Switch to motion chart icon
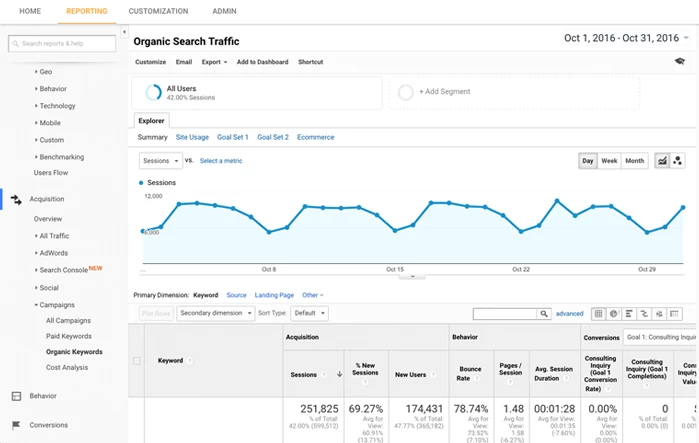This screenshot has width=699, height=443. pos(678,161)
